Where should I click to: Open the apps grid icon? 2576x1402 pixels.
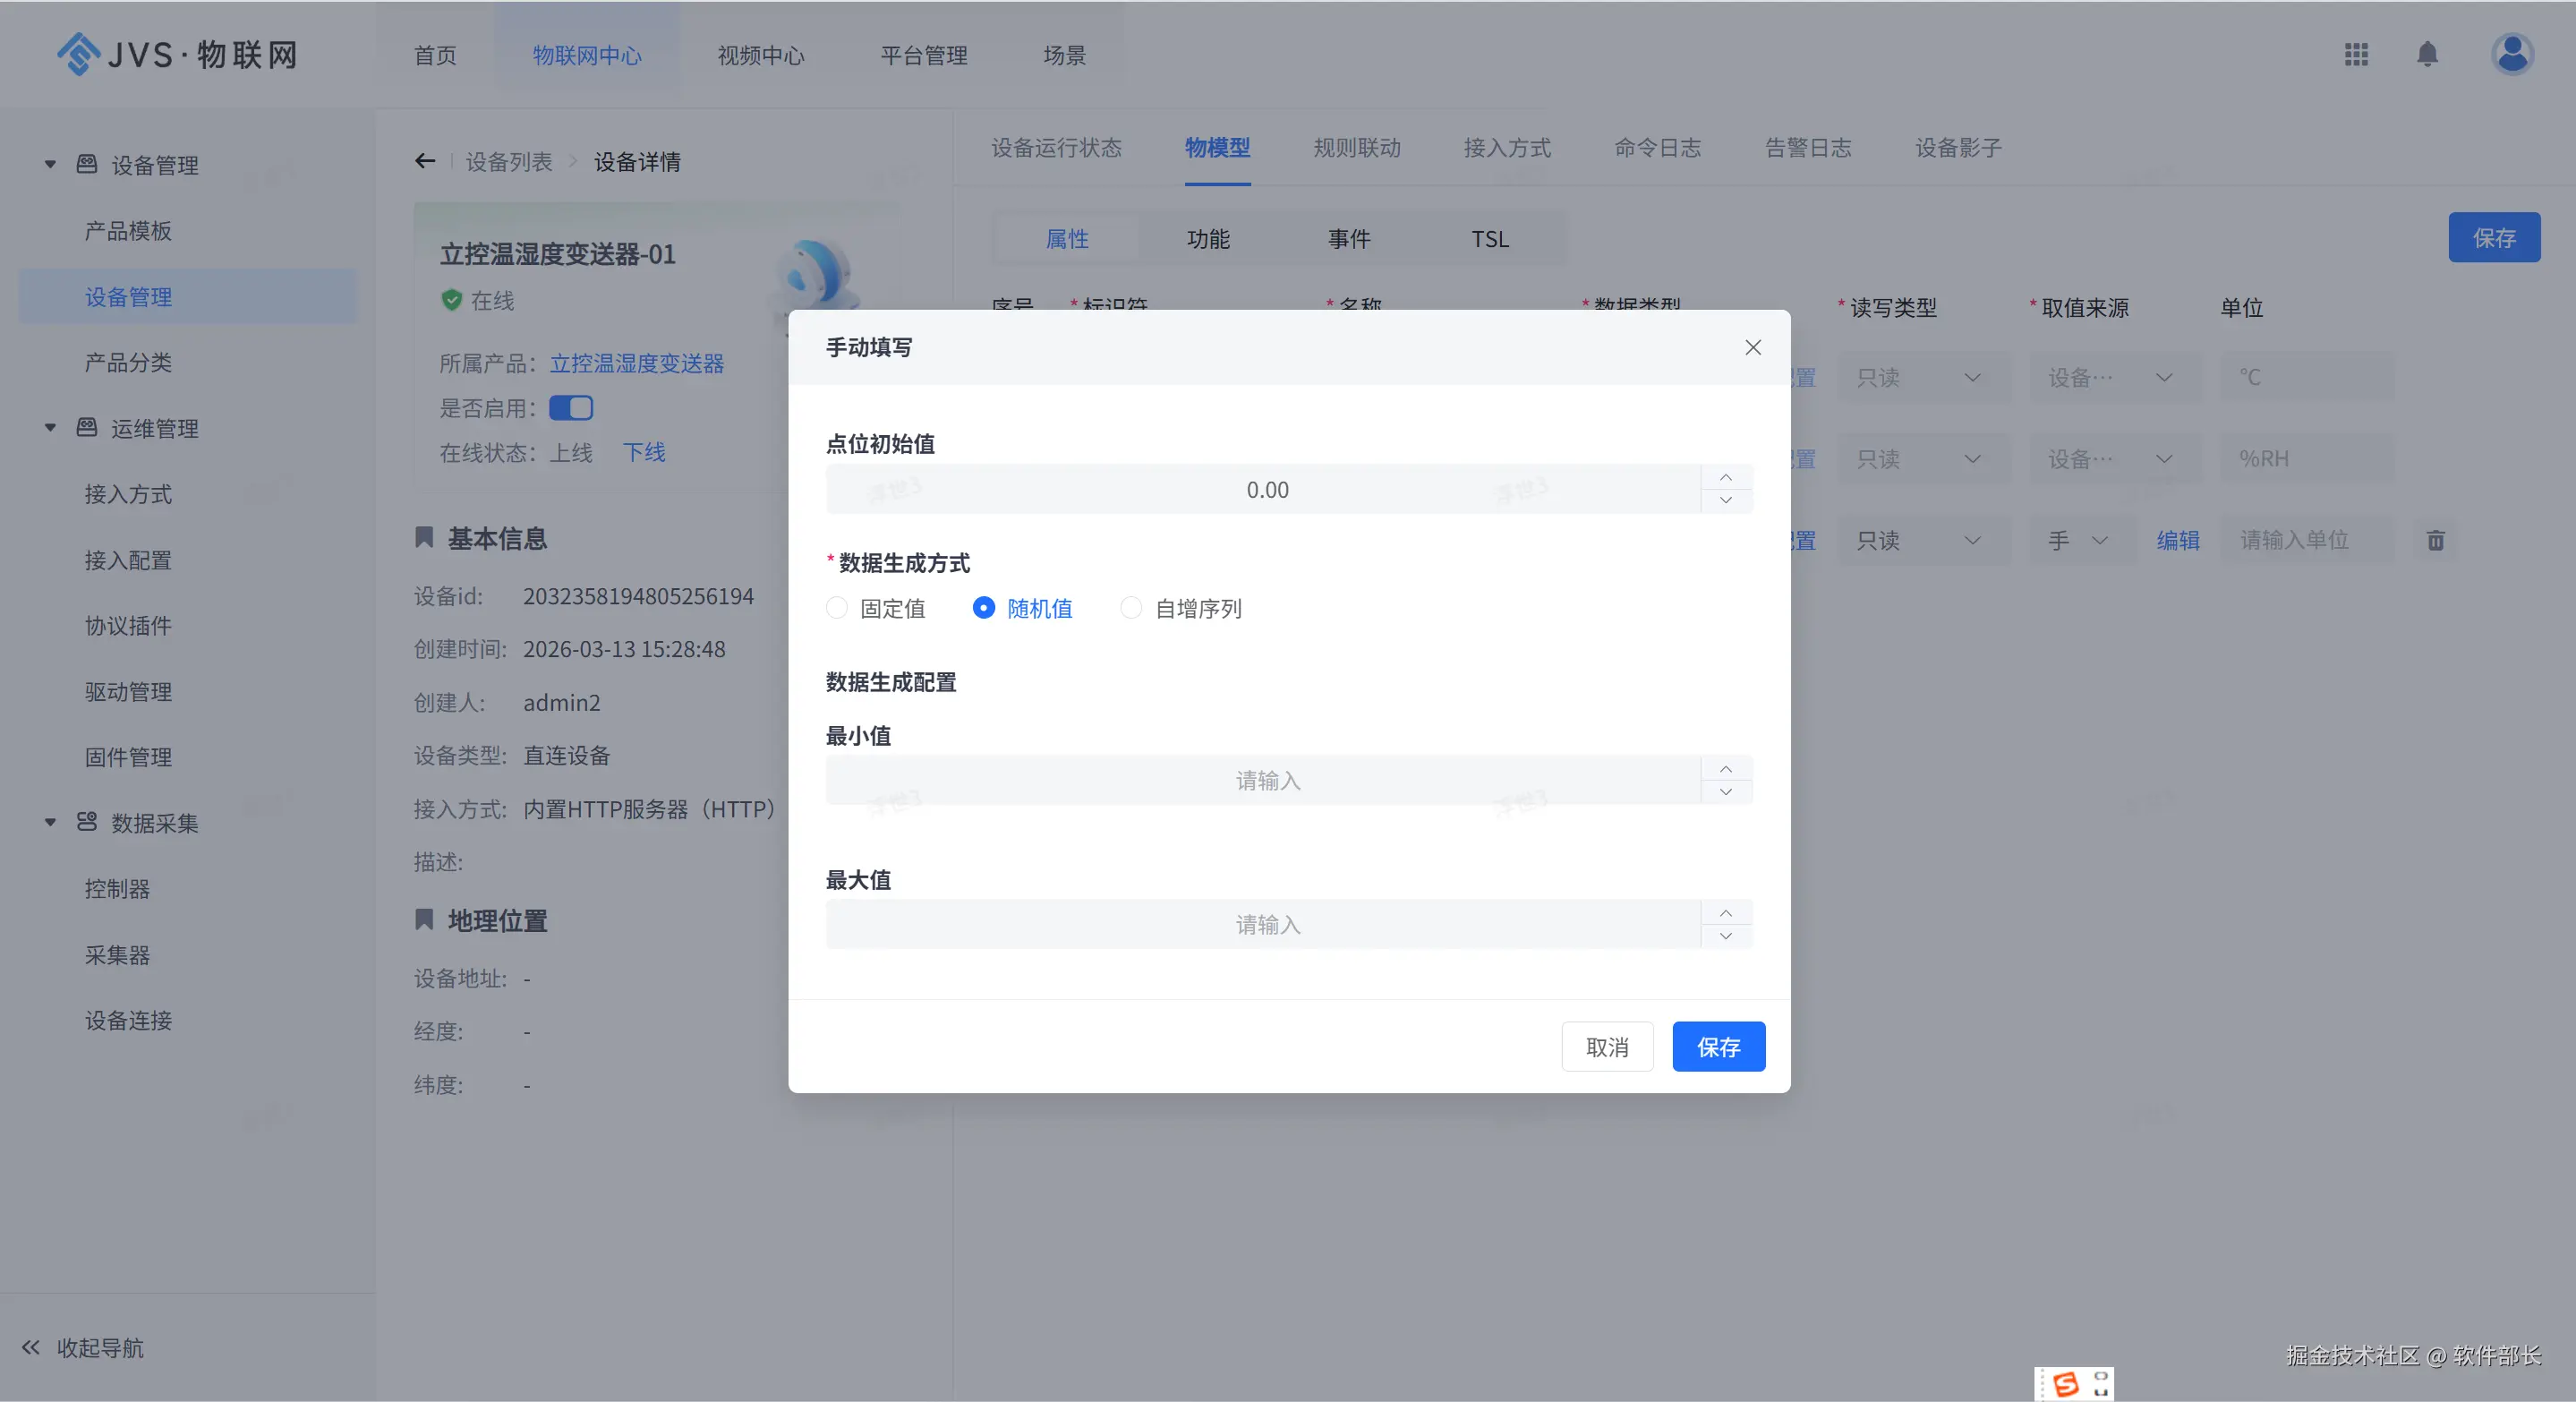tap(2356, 54)
